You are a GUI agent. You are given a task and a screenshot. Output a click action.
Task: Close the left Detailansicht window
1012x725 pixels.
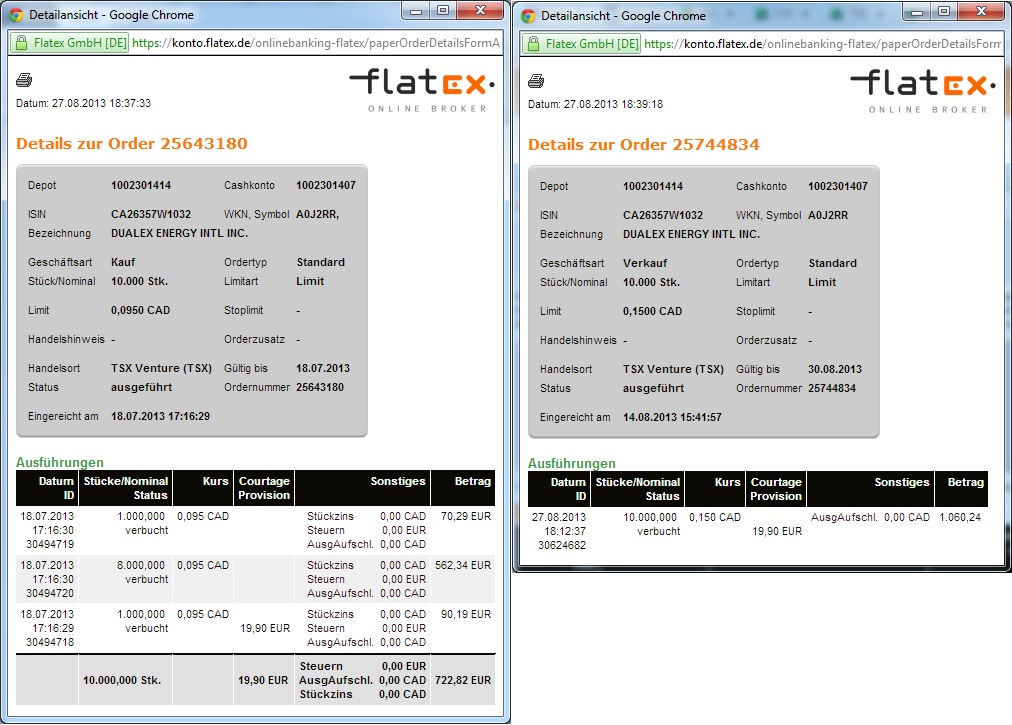pyautogui.click(x=480, y=11)
